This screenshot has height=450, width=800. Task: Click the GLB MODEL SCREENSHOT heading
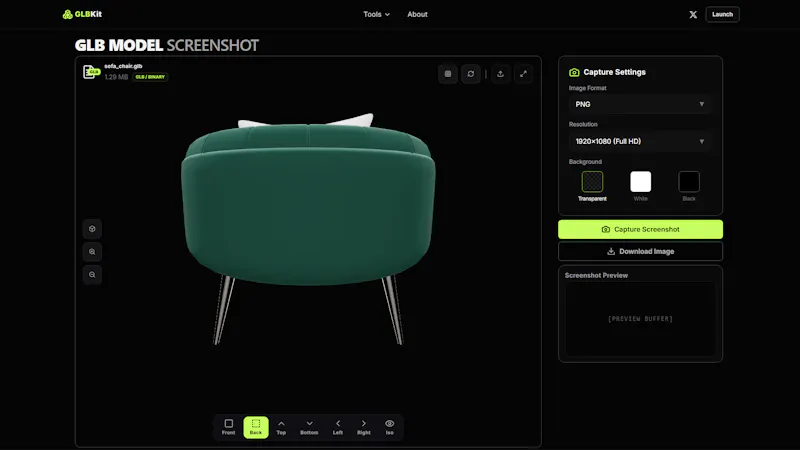[167, 45]
